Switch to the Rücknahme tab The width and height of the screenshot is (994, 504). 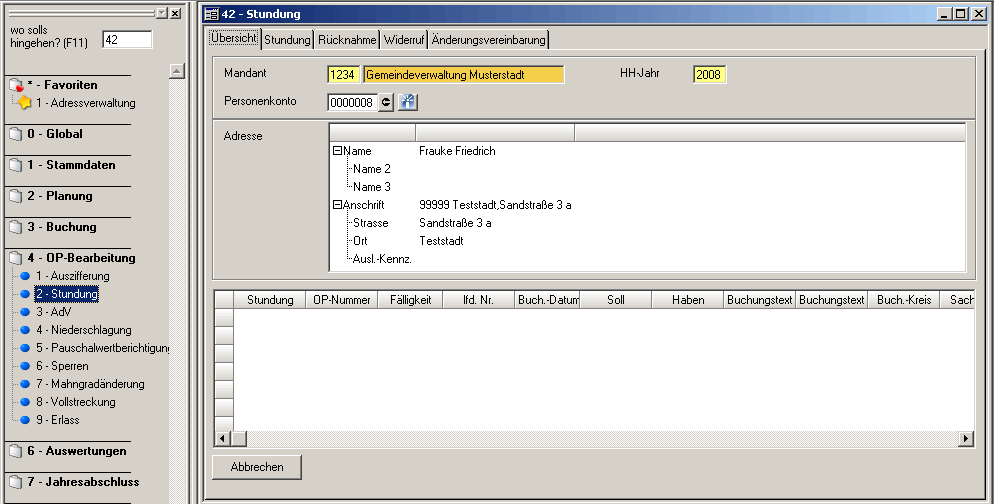click(347, 40)
